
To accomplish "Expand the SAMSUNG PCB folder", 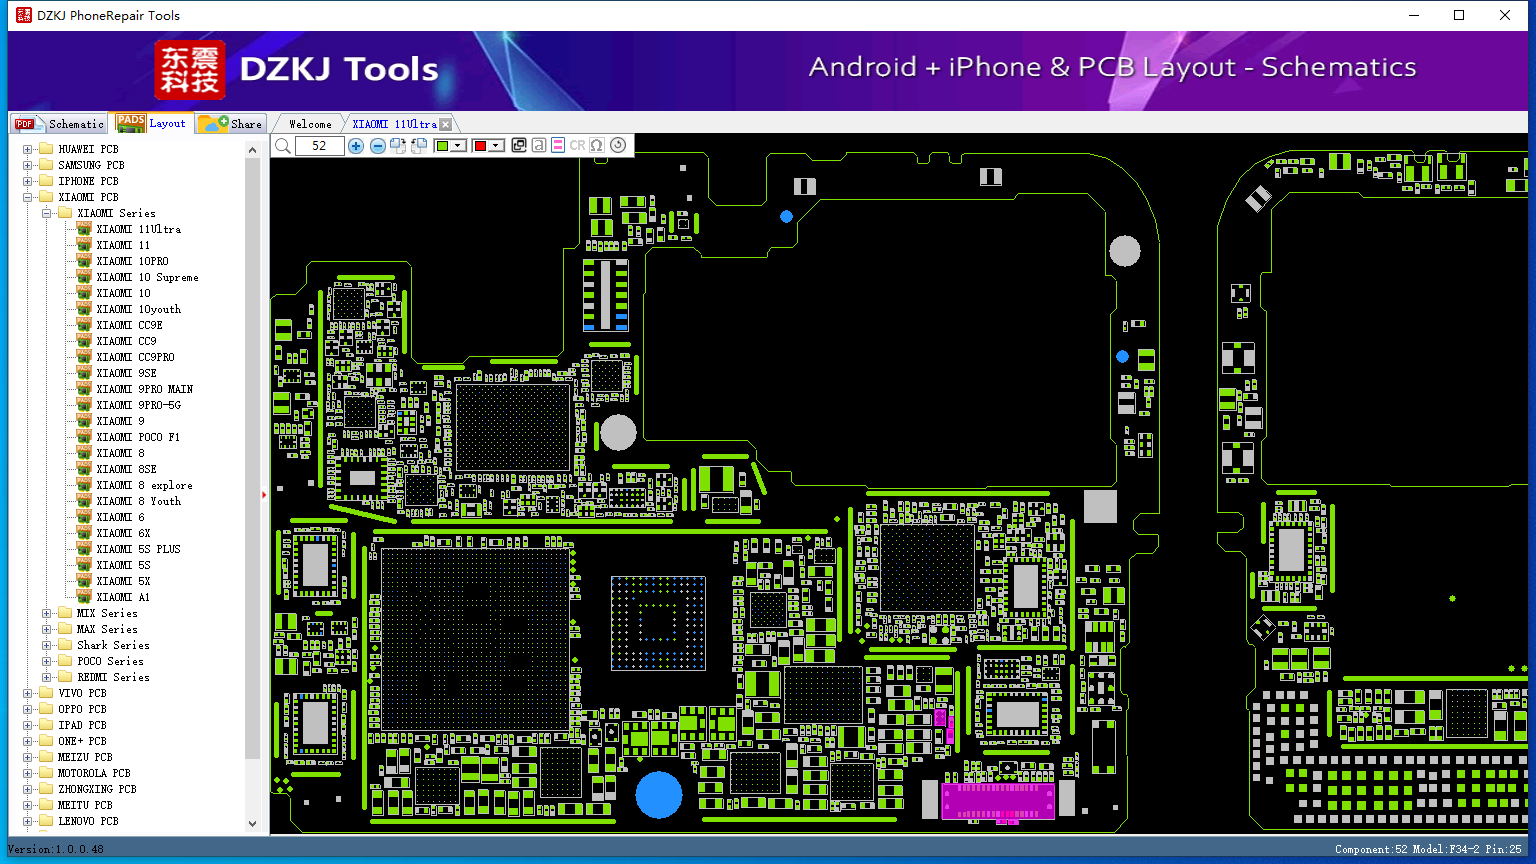I will tap(28, 165).
